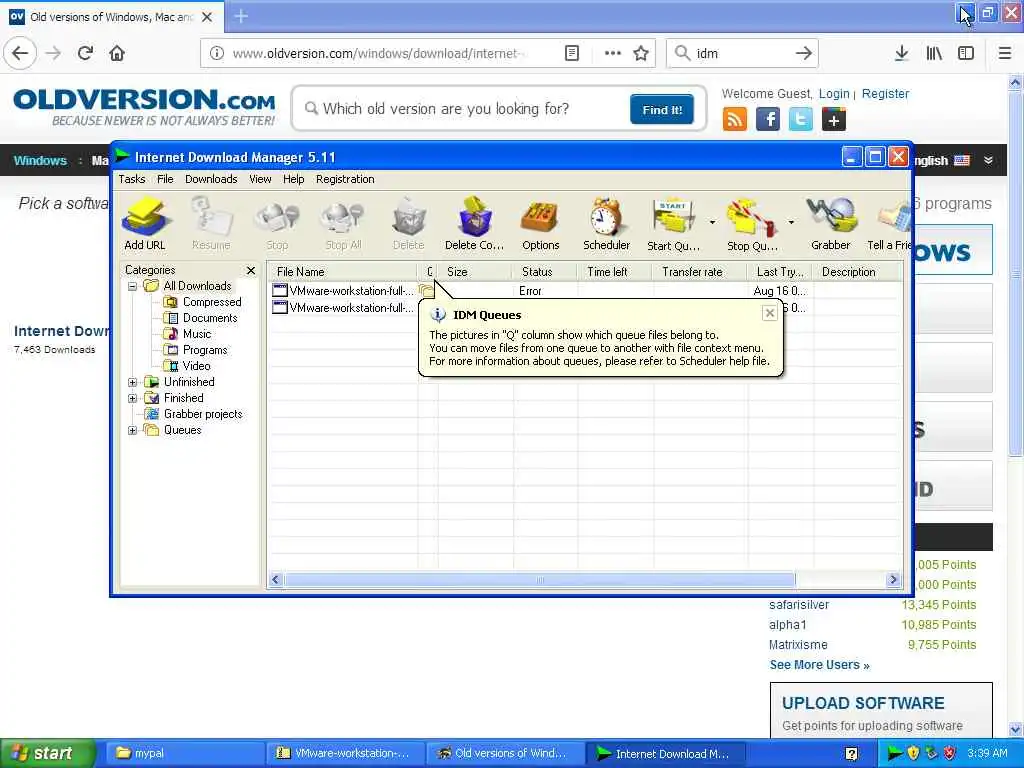This screenshot has width=1024, height=768.
Task: Close the IDM Queues tooltip
Action: pyautogui.click(x=770, y=313)
